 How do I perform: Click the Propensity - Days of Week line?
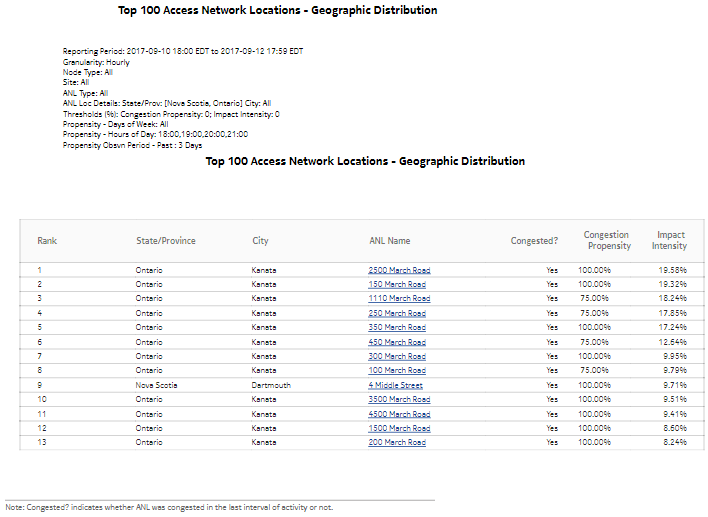point(115,124)
